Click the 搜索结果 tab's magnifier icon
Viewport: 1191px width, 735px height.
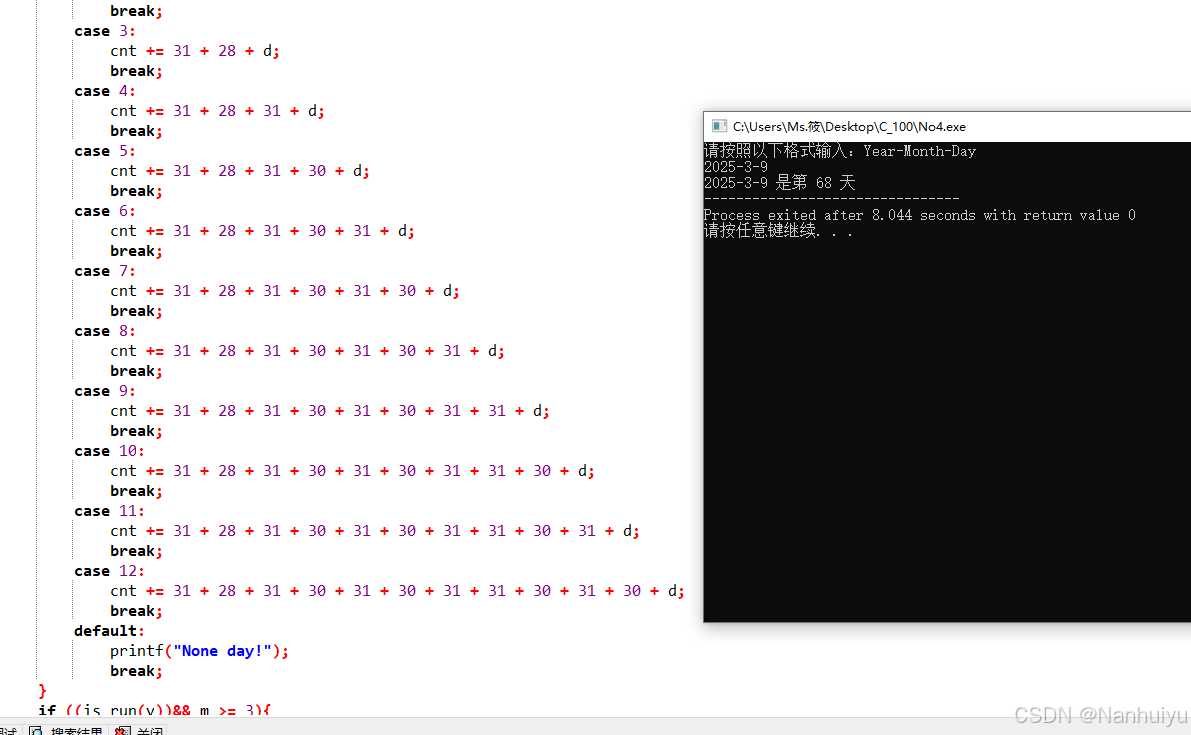[36, 730]
